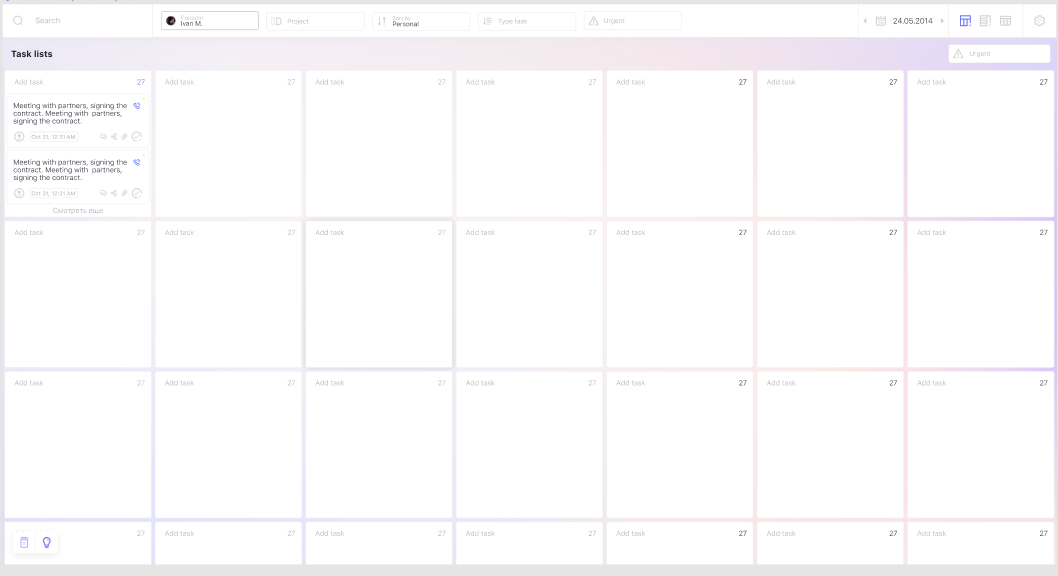Mark the first meeting task as complete

coord(137,137)
